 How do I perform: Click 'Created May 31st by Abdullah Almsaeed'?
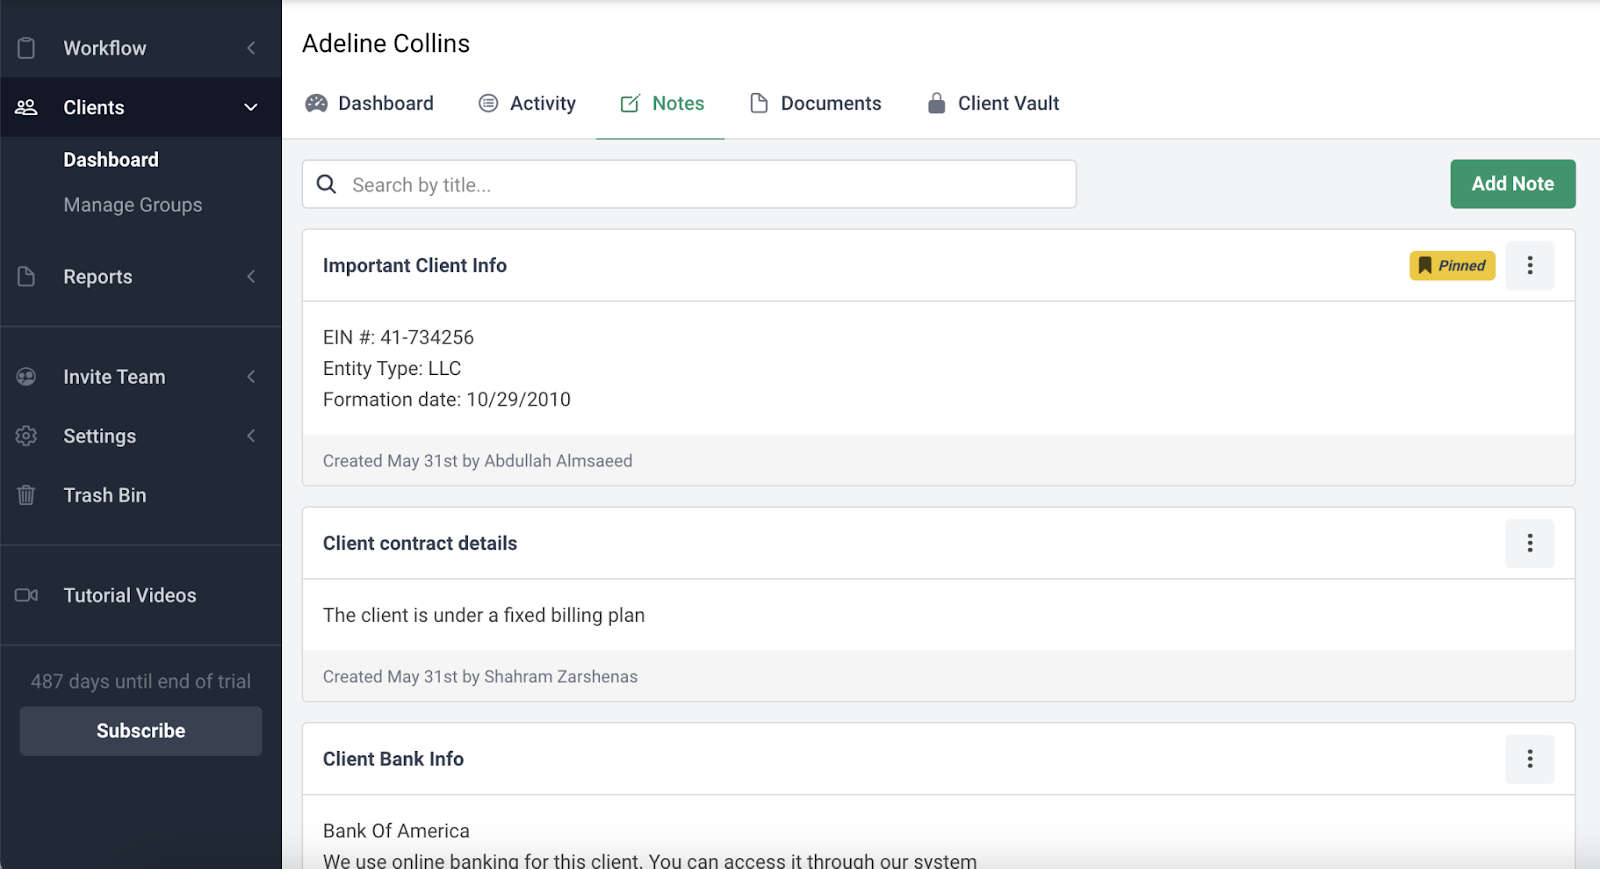click(477, 461)
